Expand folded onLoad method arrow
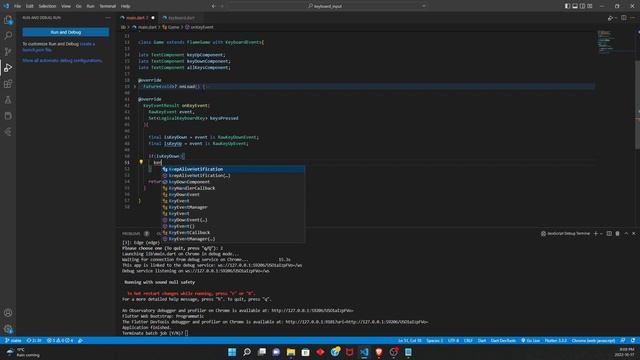This screenshot has width=640, height=360. point(135,87)
